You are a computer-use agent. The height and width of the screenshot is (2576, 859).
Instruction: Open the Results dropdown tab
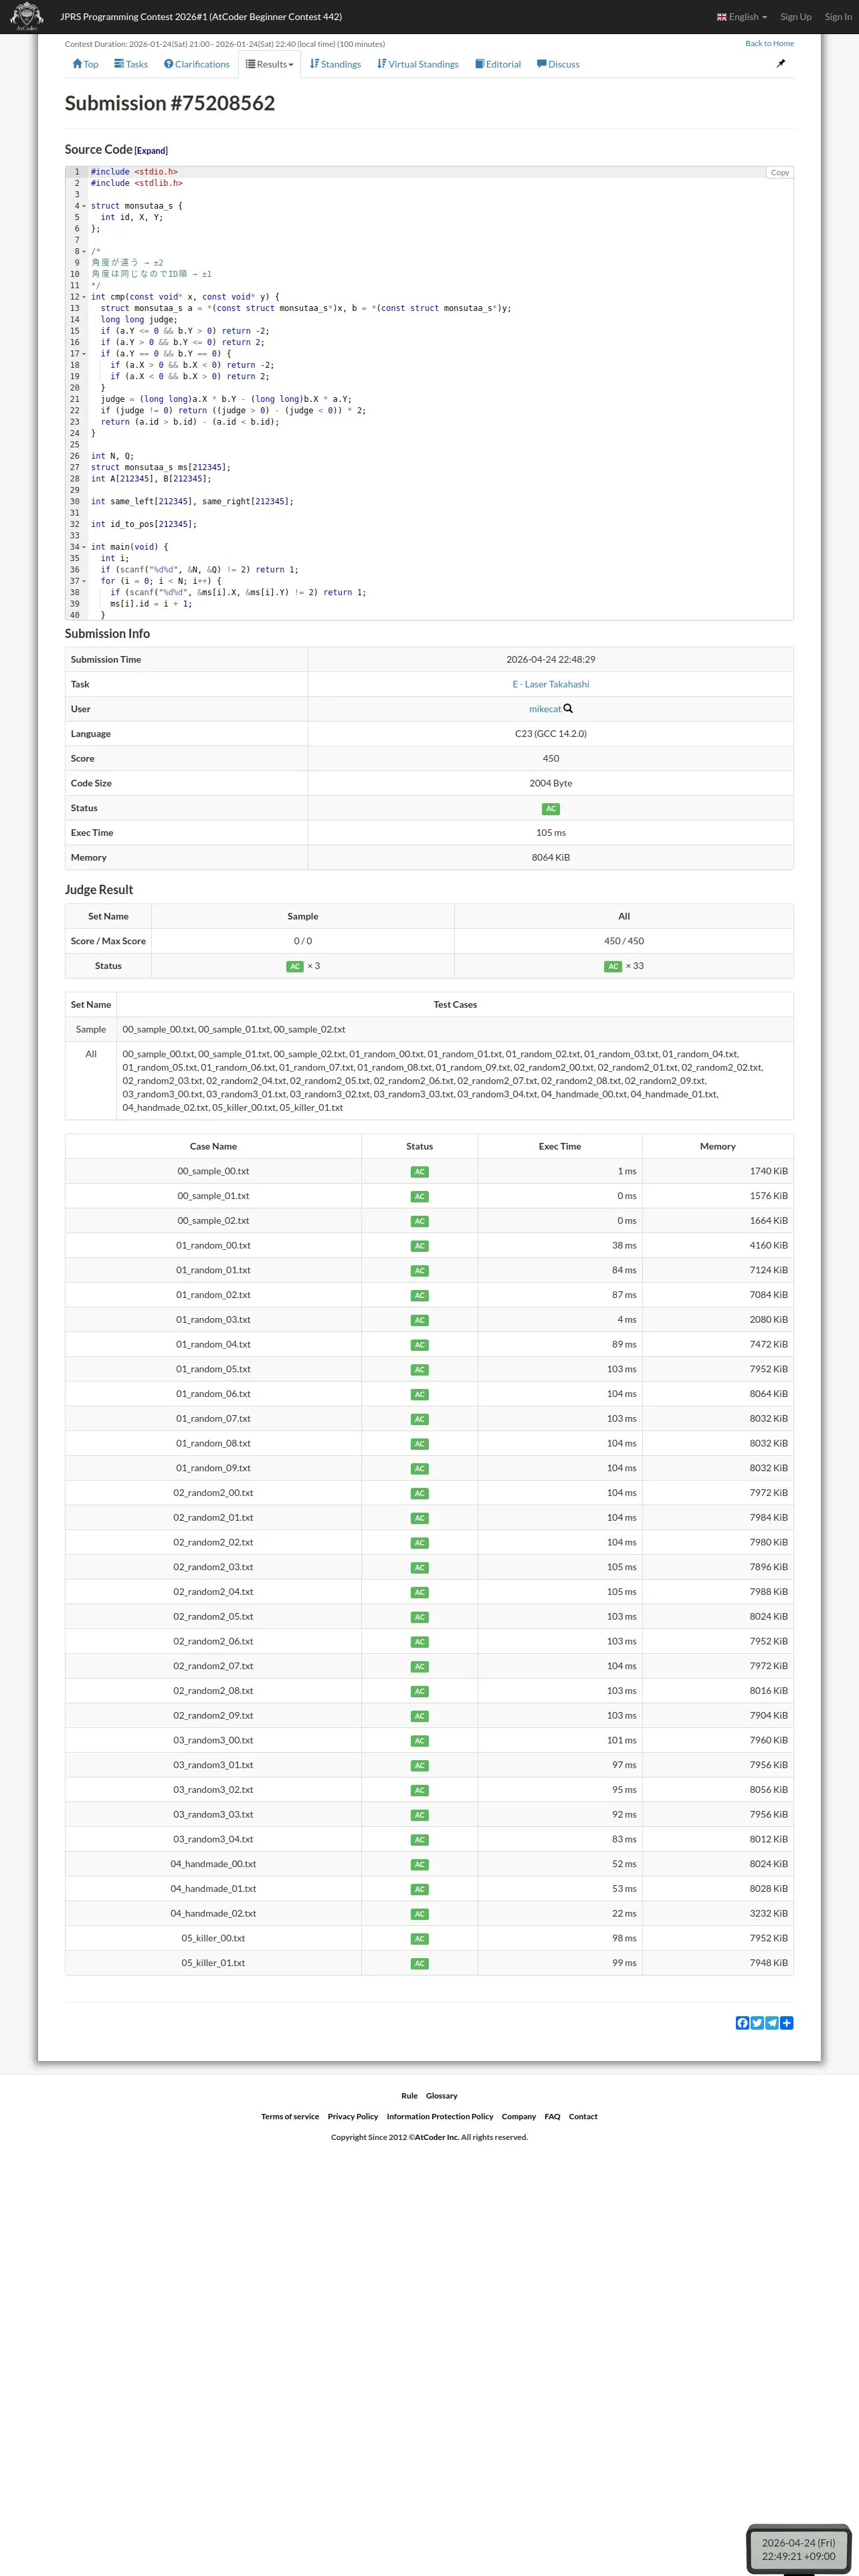click(270, 64)
